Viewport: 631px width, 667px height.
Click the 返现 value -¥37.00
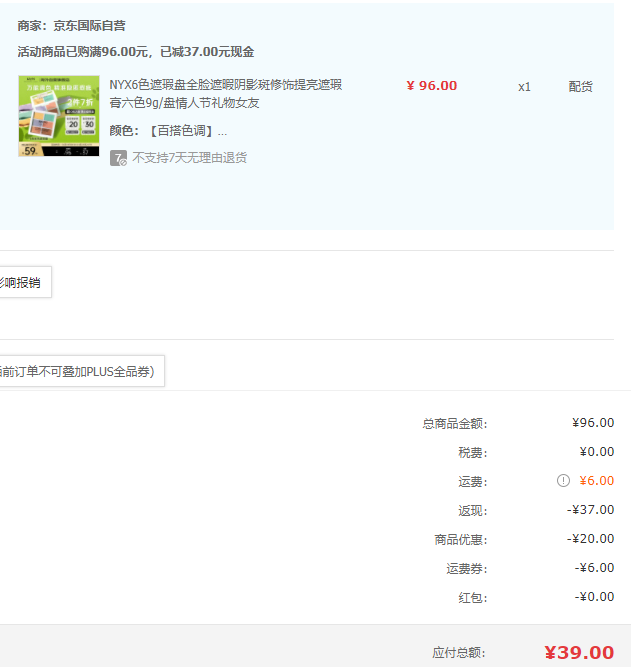pos(590,510)
